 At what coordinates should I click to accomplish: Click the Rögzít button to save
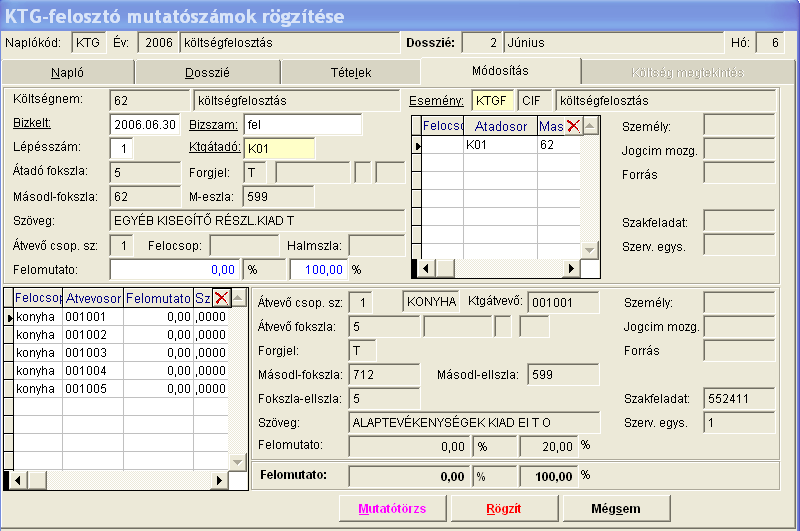(504, 509)
